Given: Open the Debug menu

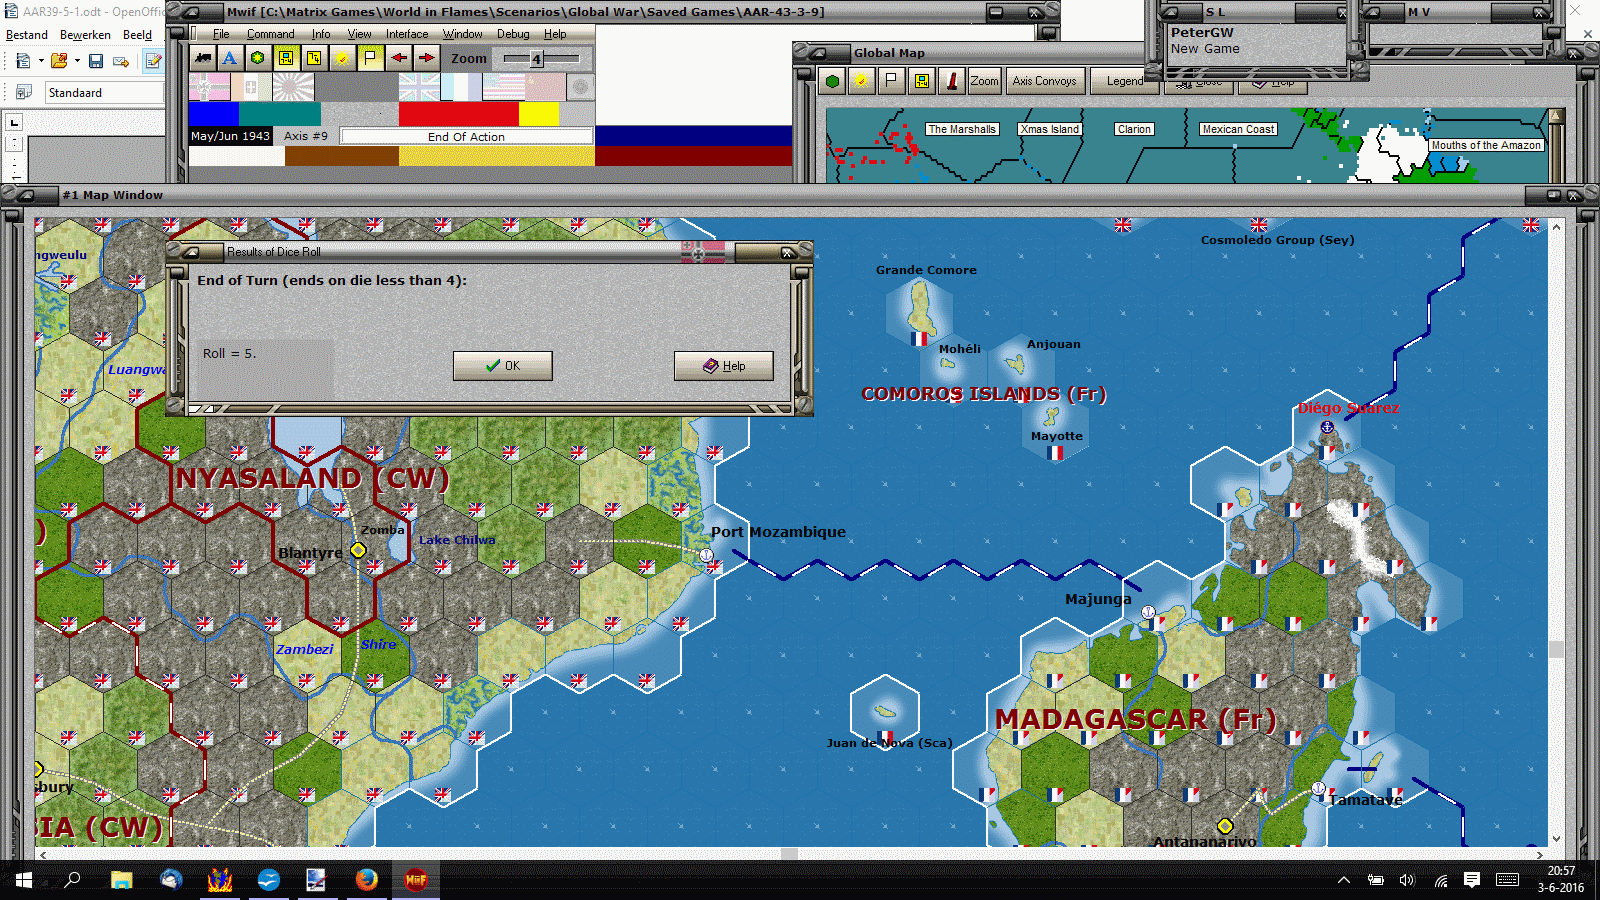Looking at the screenshot, I should 513,34.
